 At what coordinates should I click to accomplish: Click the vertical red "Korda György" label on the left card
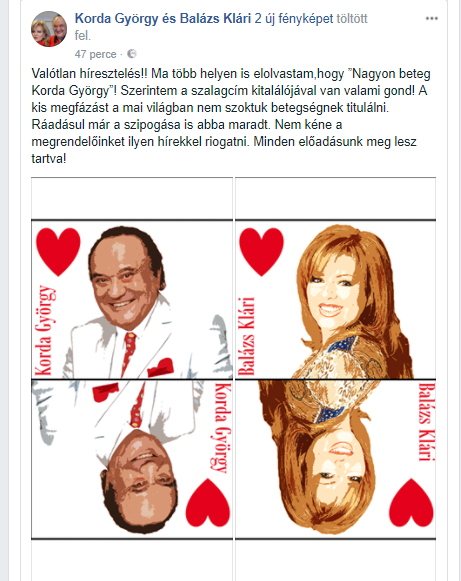point(46,330)
